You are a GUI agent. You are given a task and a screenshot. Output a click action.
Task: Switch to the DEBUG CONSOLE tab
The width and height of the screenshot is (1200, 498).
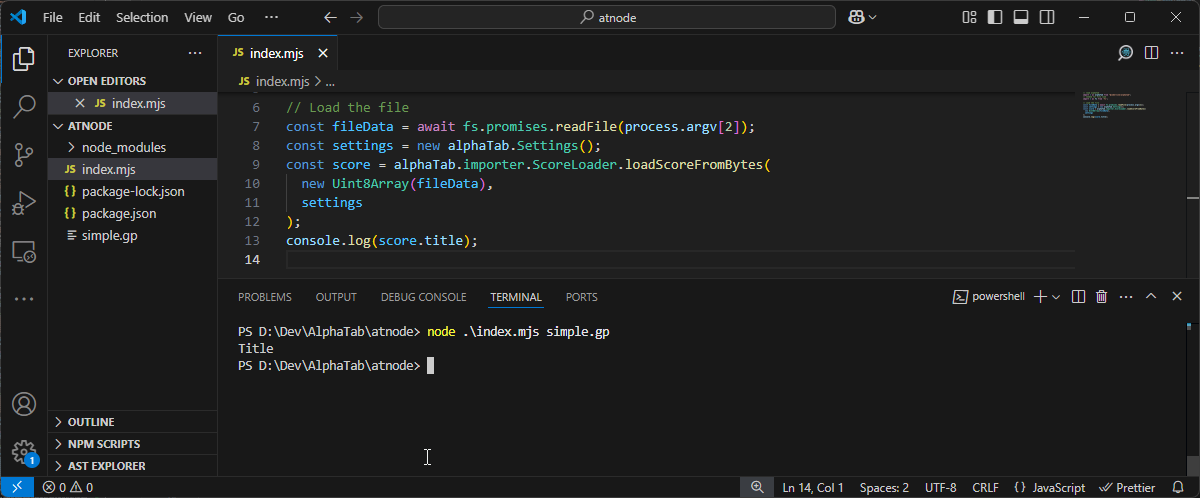tap(423, 297)
